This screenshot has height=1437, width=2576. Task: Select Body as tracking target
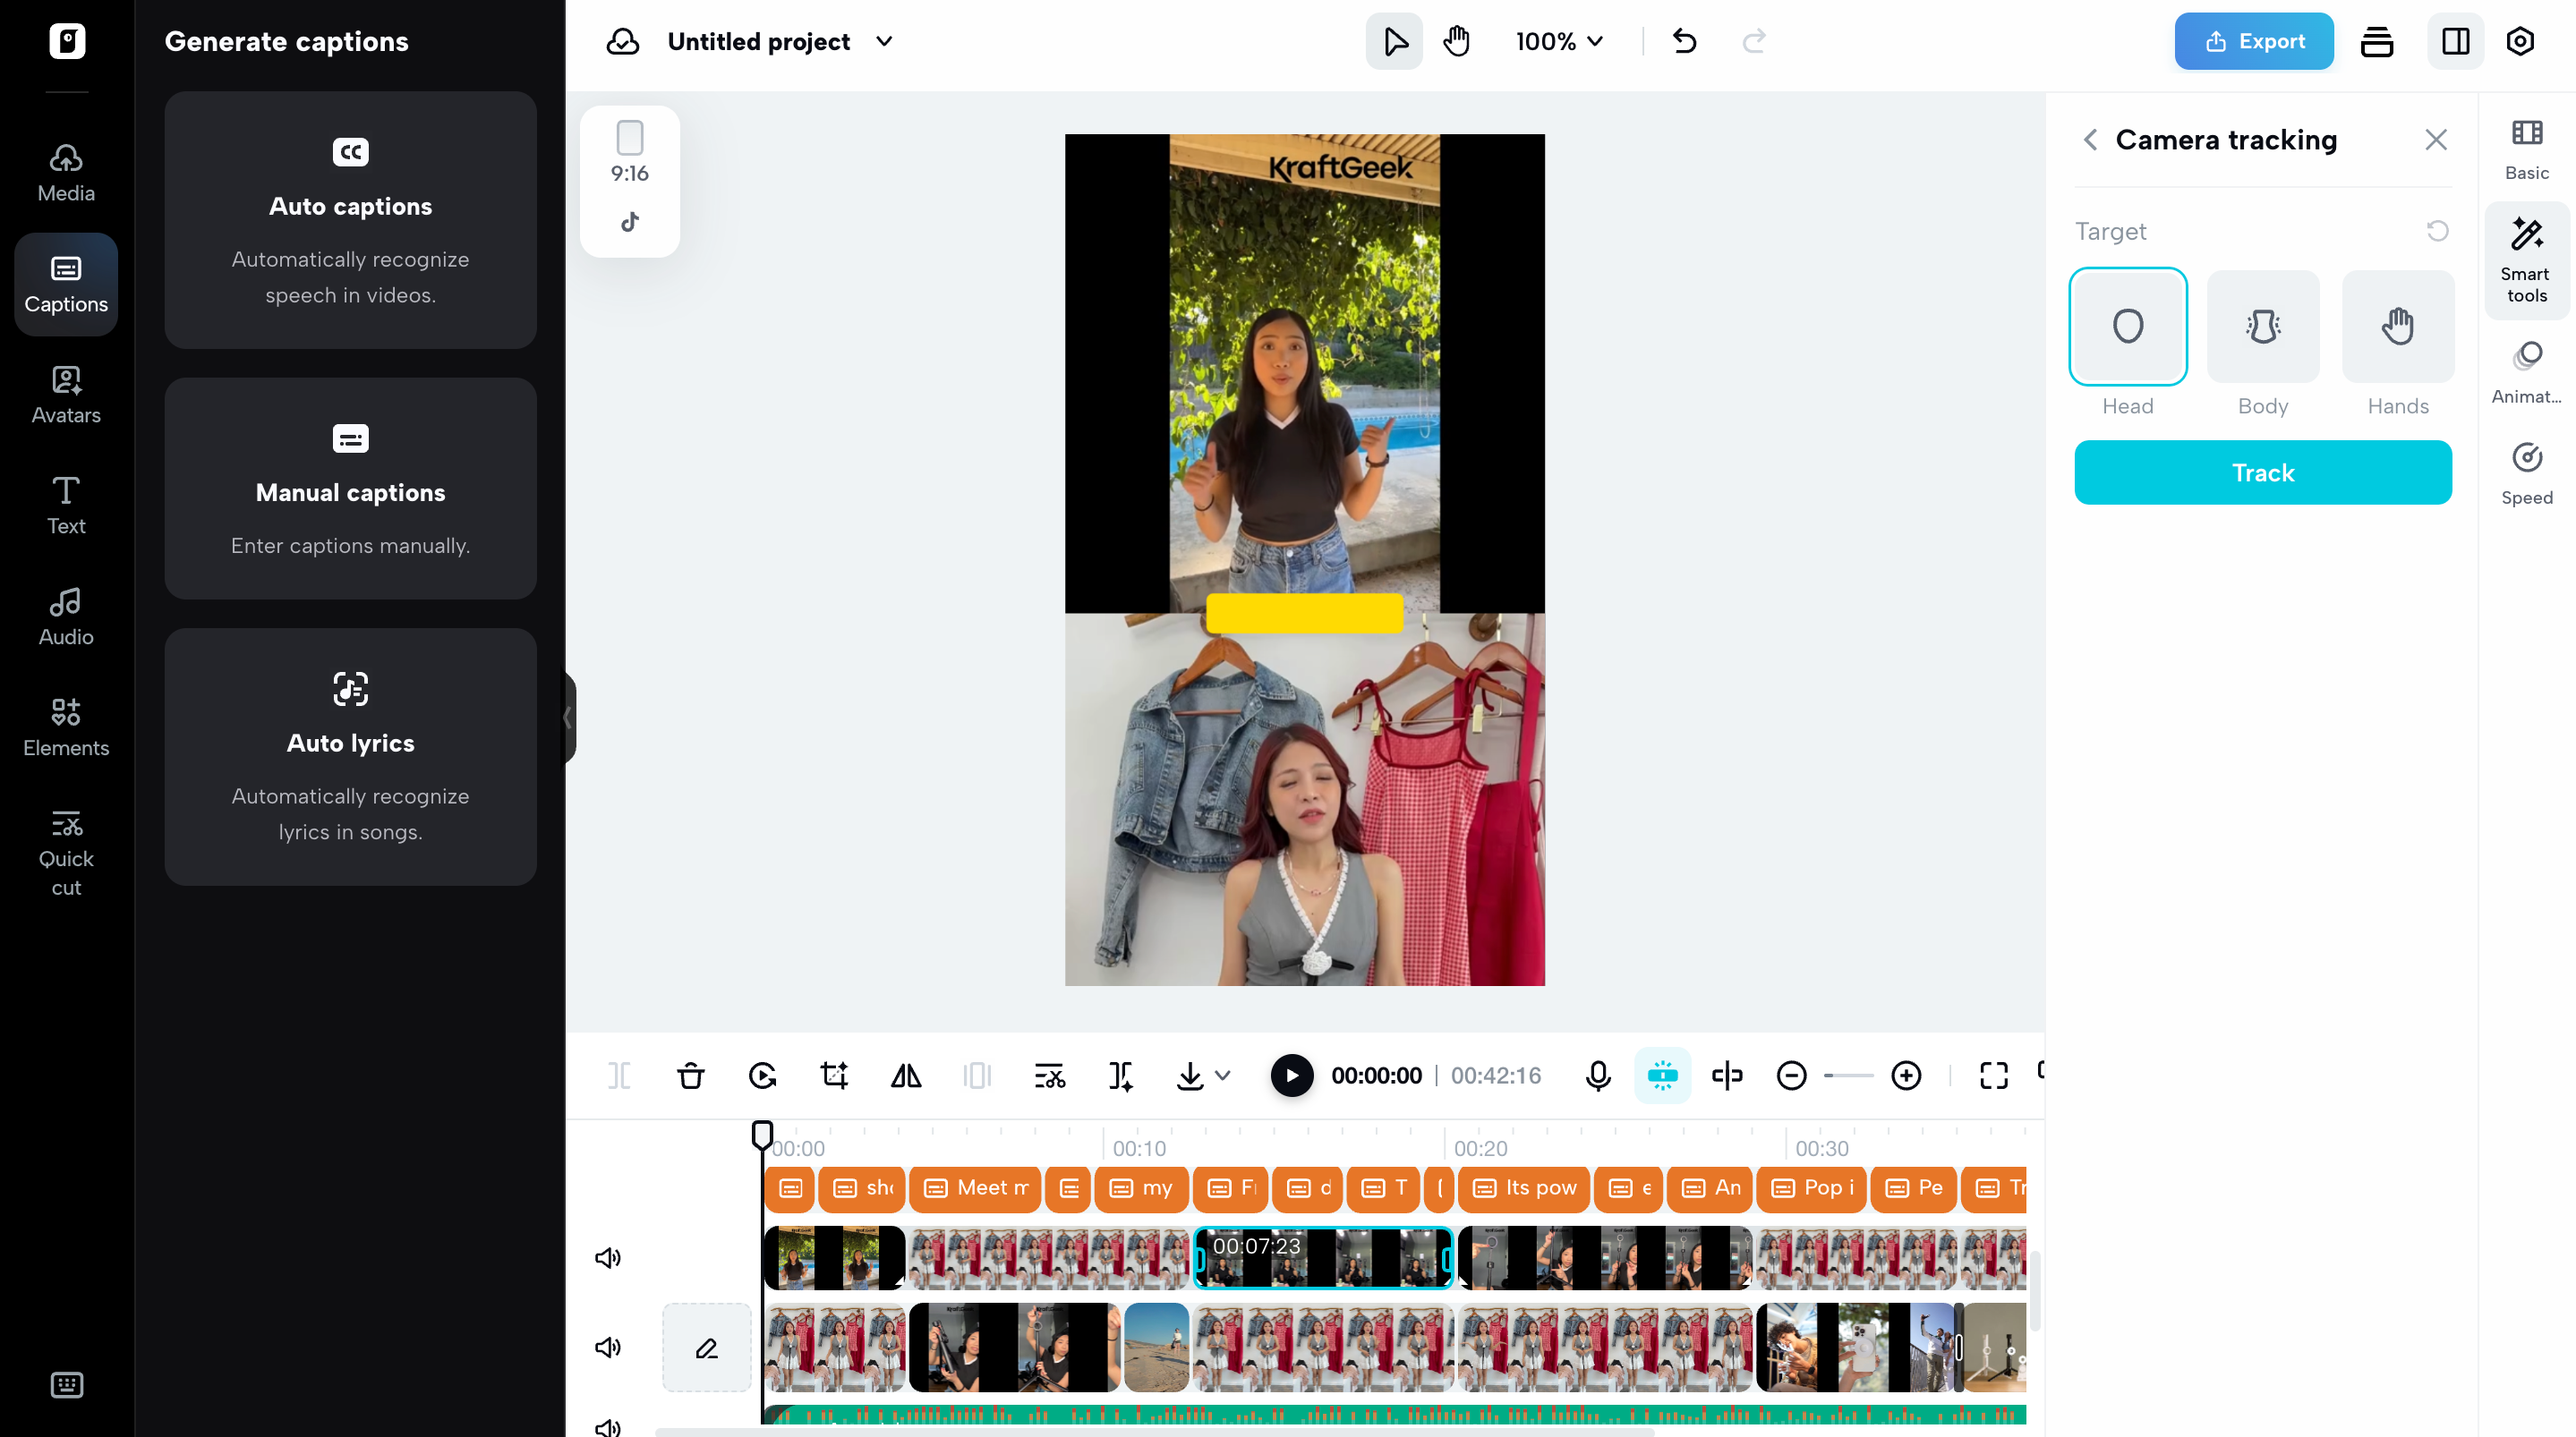2262,327
